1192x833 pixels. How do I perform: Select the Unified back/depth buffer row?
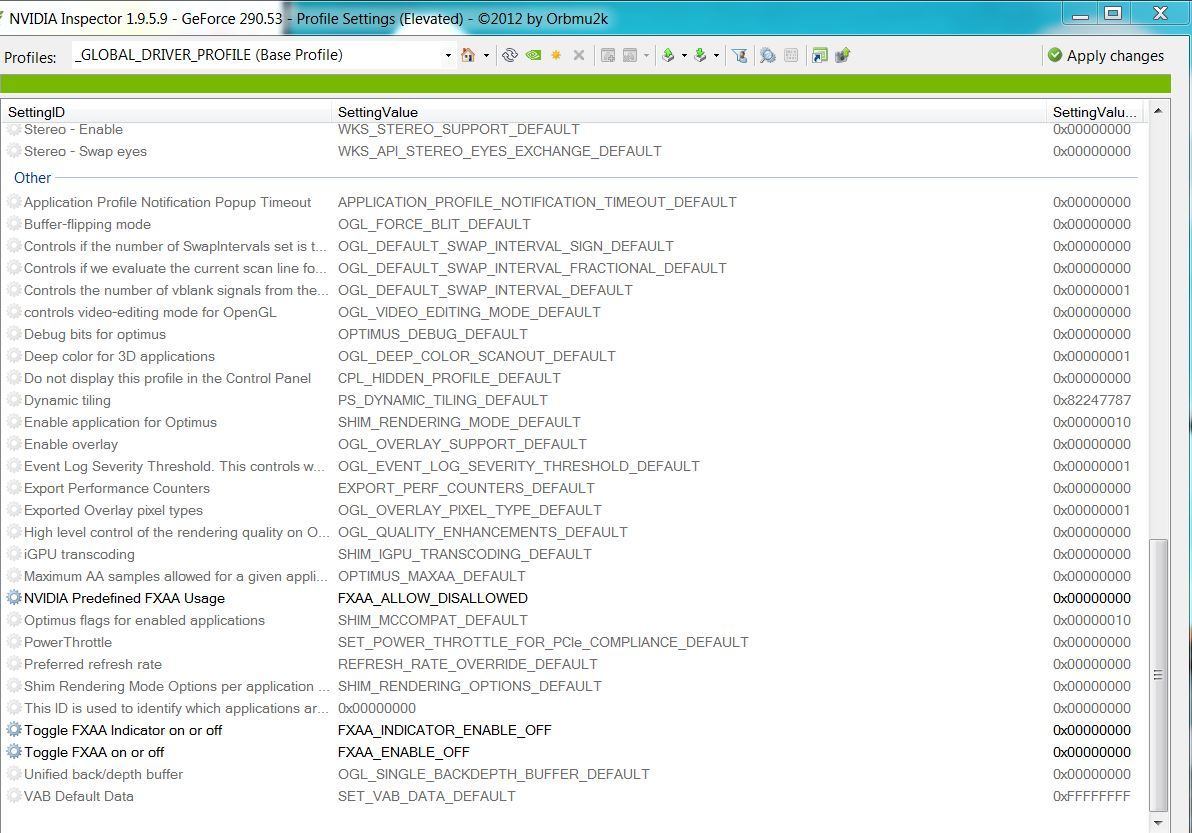(574, 774)
